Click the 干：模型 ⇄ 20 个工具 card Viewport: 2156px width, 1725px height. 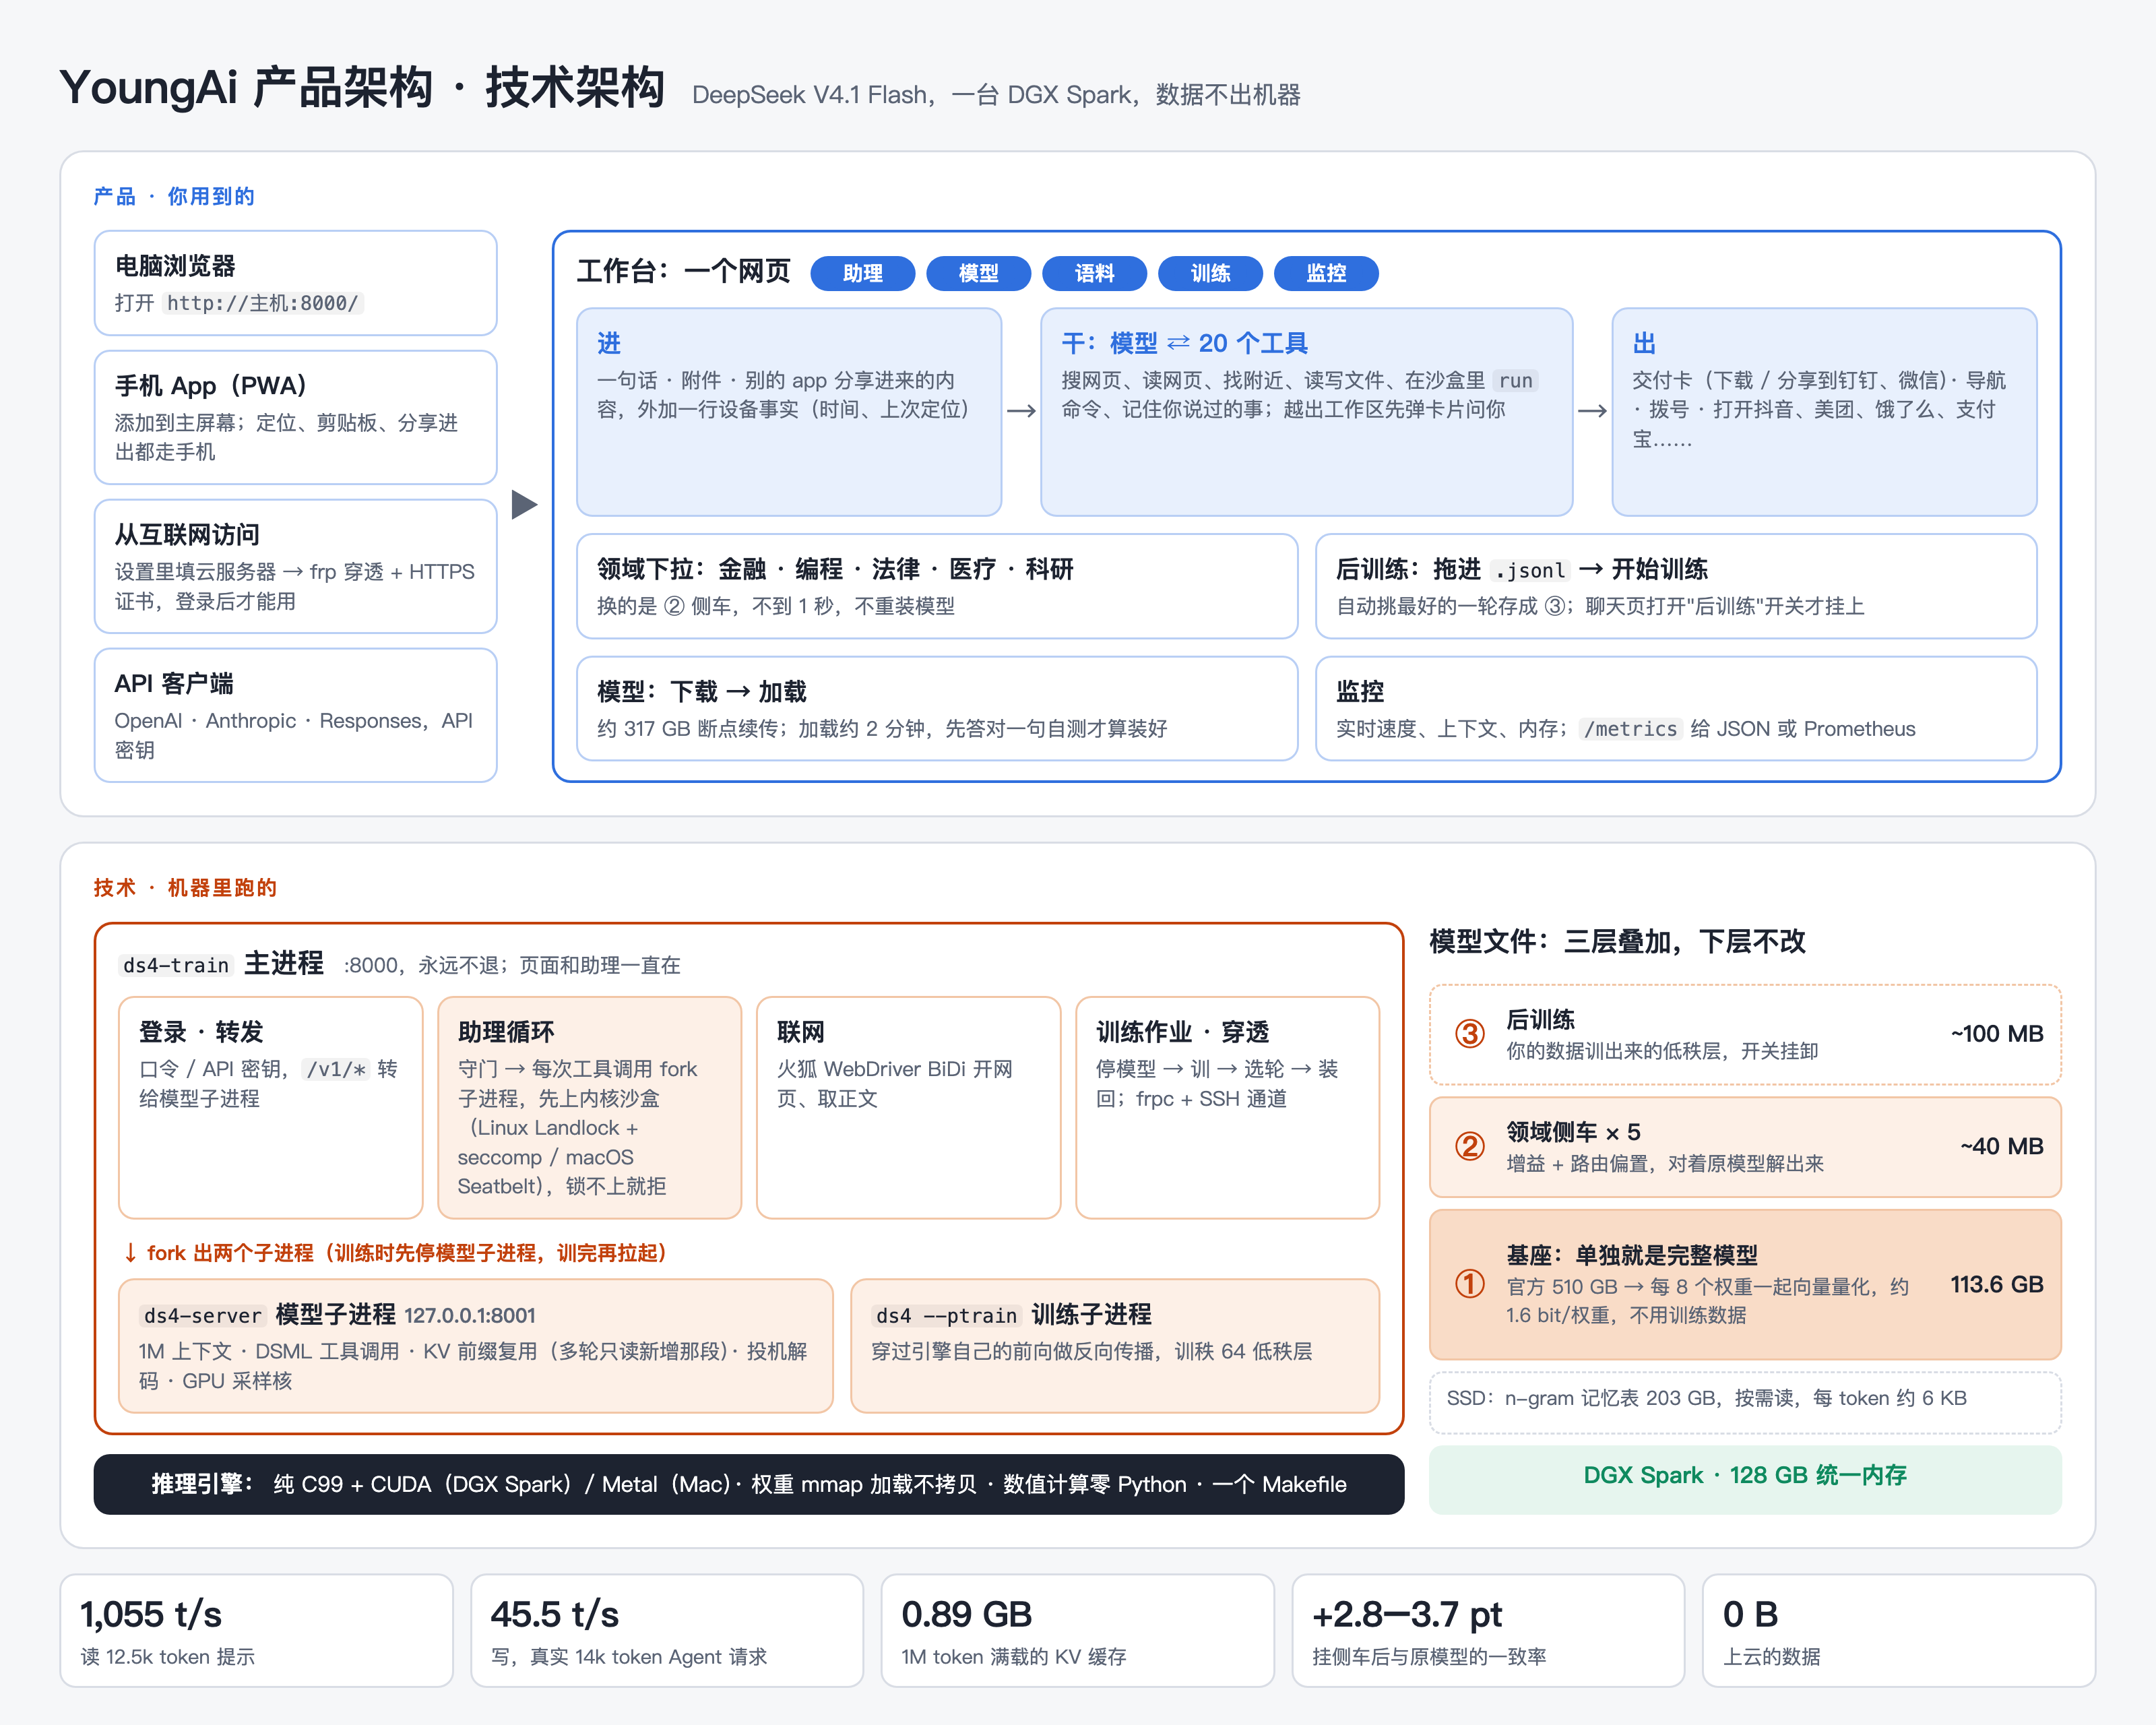coord(1306,412)
